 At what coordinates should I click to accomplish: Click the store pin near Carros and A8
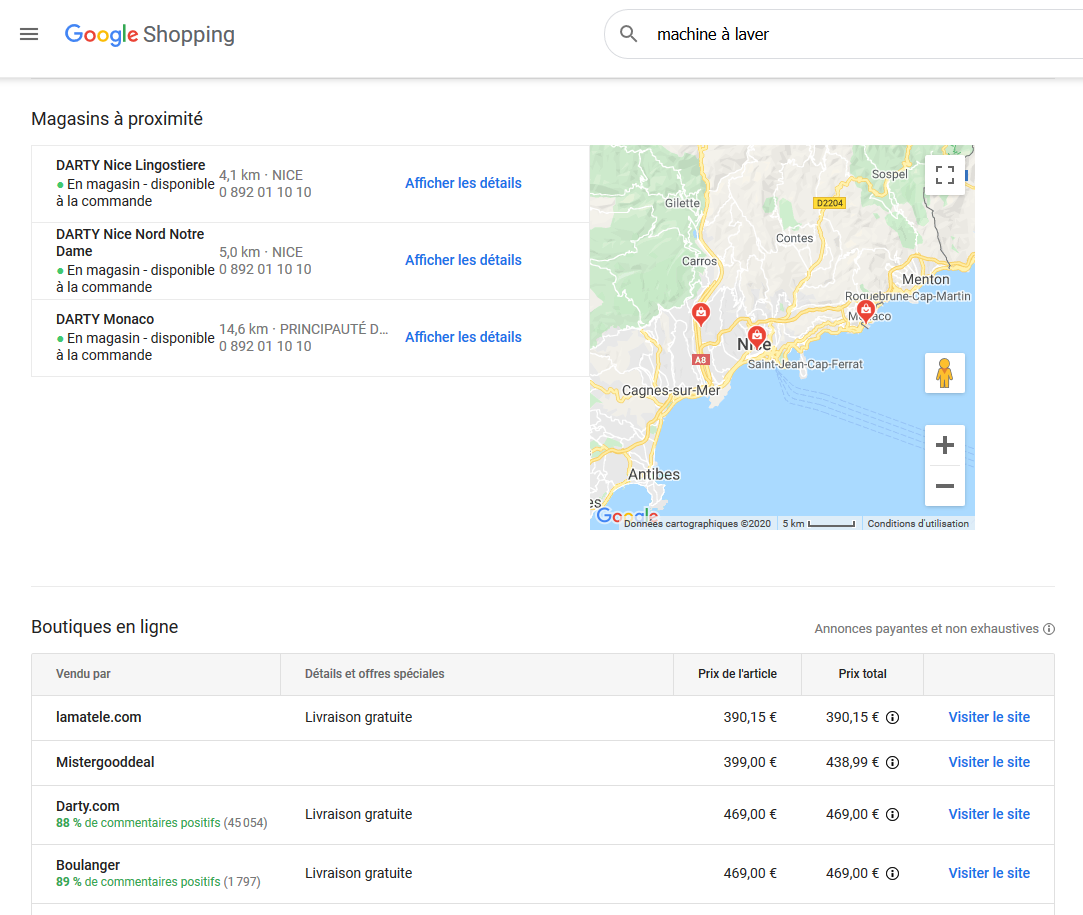tap(701, 314)
